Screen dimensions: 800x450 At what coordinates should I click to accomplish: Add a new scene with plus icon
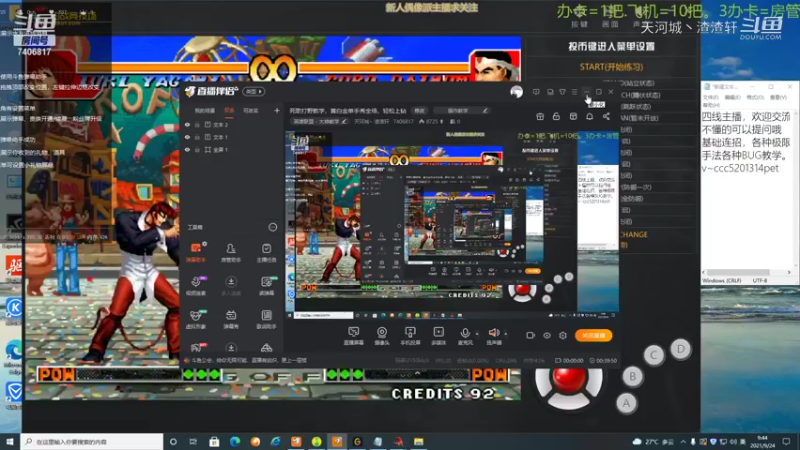277,110
